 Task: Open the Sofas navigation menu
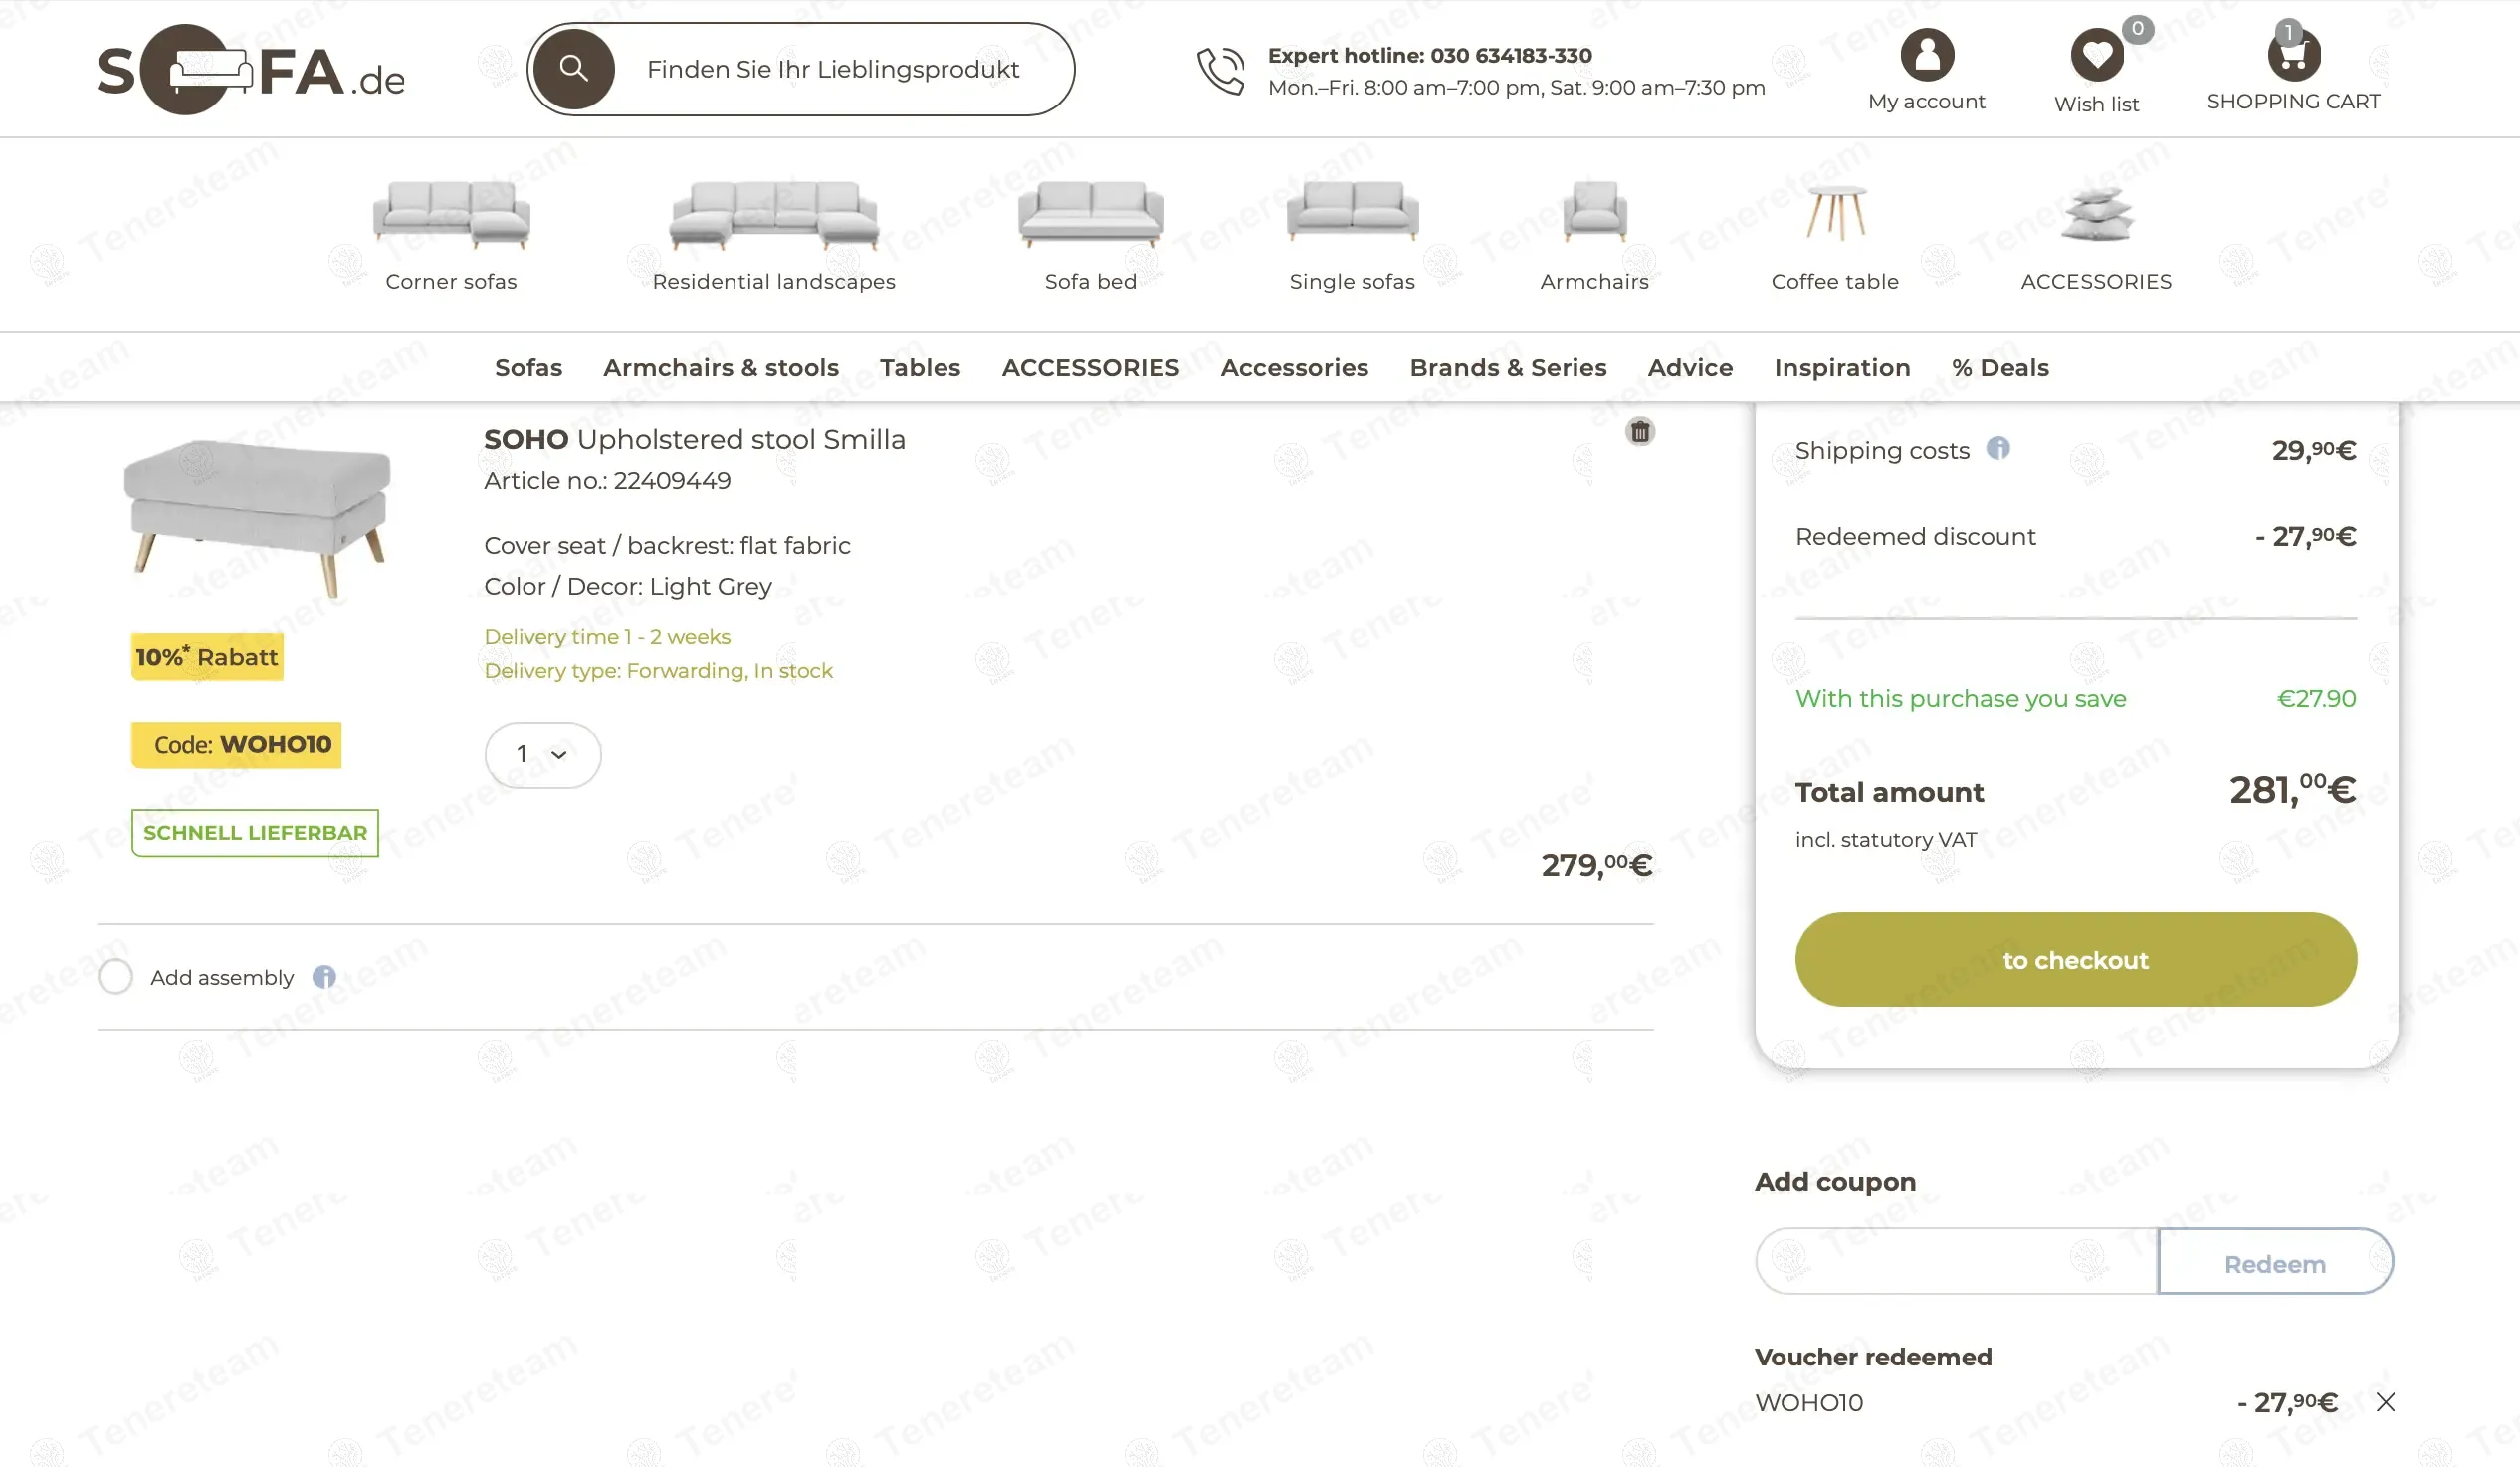tap(528, 368)
